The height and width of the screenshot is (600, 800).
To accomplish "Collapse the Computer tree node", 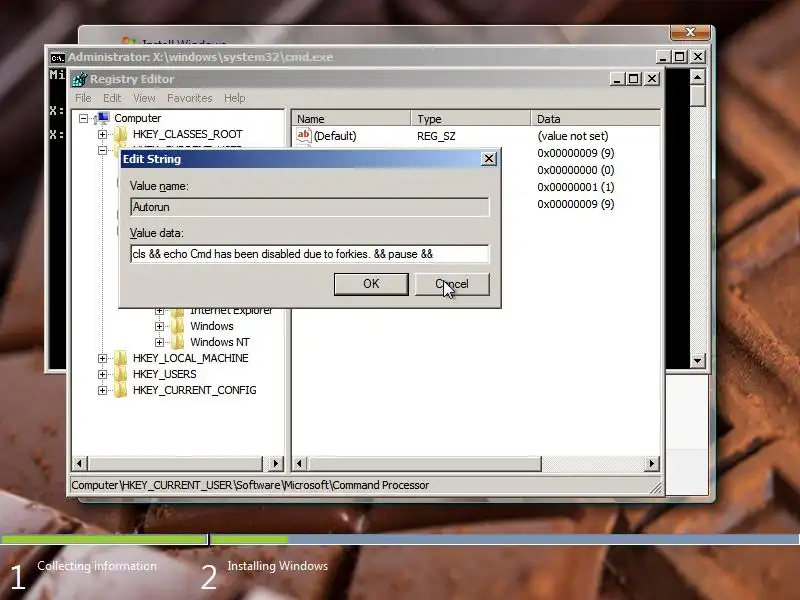I will point(83,118).
